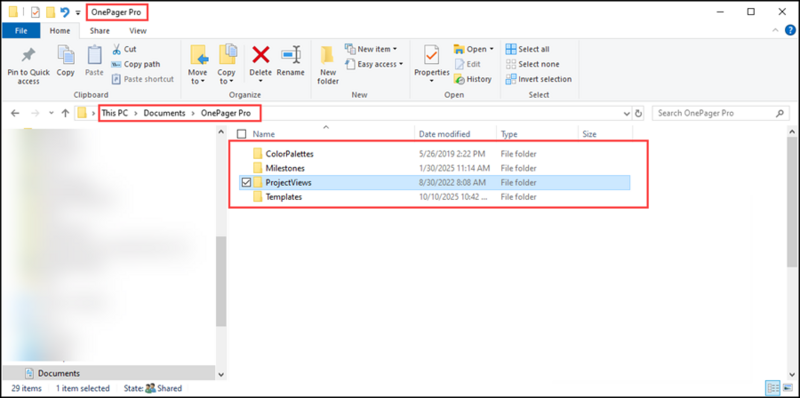Screen dimensions: 800x398
Task: Click the quick-access Properties checkmark icon
Action: pos(35,12)
